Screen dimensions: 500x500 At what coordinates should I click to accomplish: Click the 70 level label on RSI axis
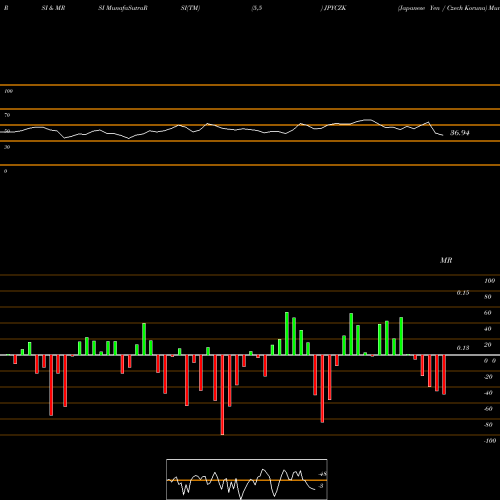click(x=7, y=115)
